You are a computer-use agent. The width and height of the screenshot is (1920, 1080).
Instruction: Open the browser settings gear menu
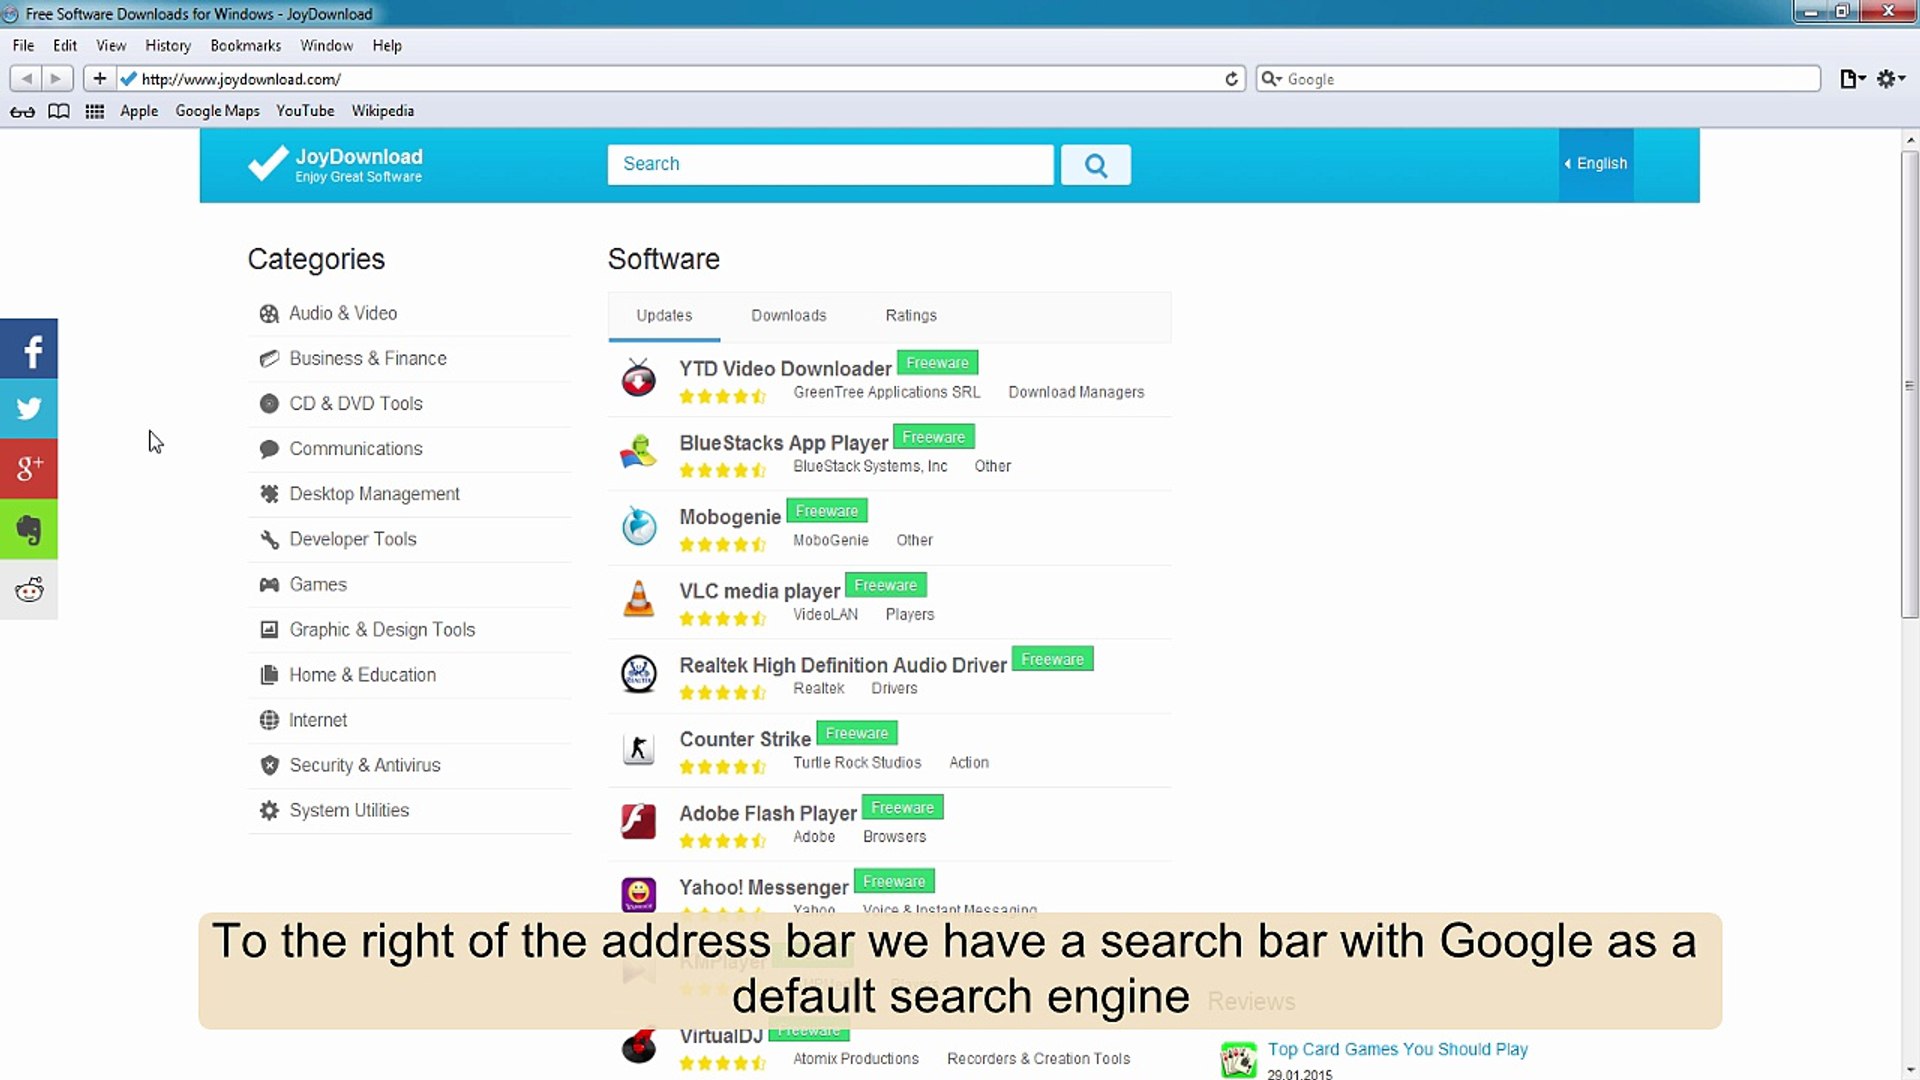tap(1890, 79)
